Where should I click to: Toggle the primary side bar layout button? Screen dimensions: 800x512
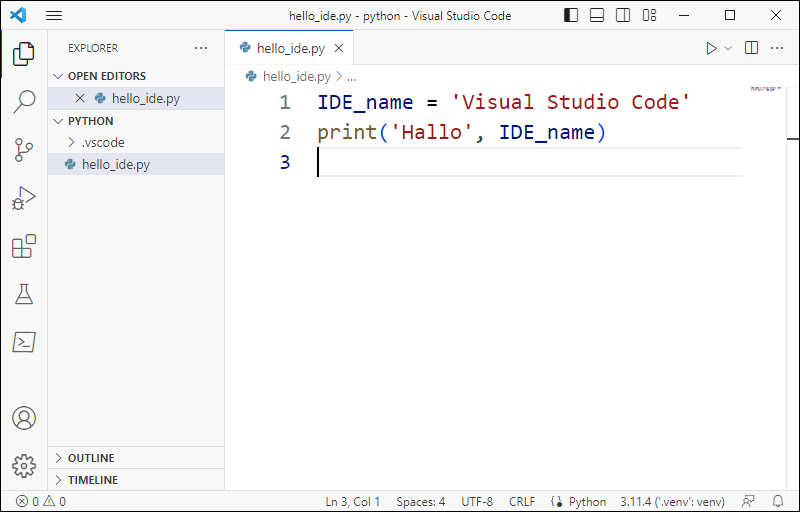click(x=571, y=16)
